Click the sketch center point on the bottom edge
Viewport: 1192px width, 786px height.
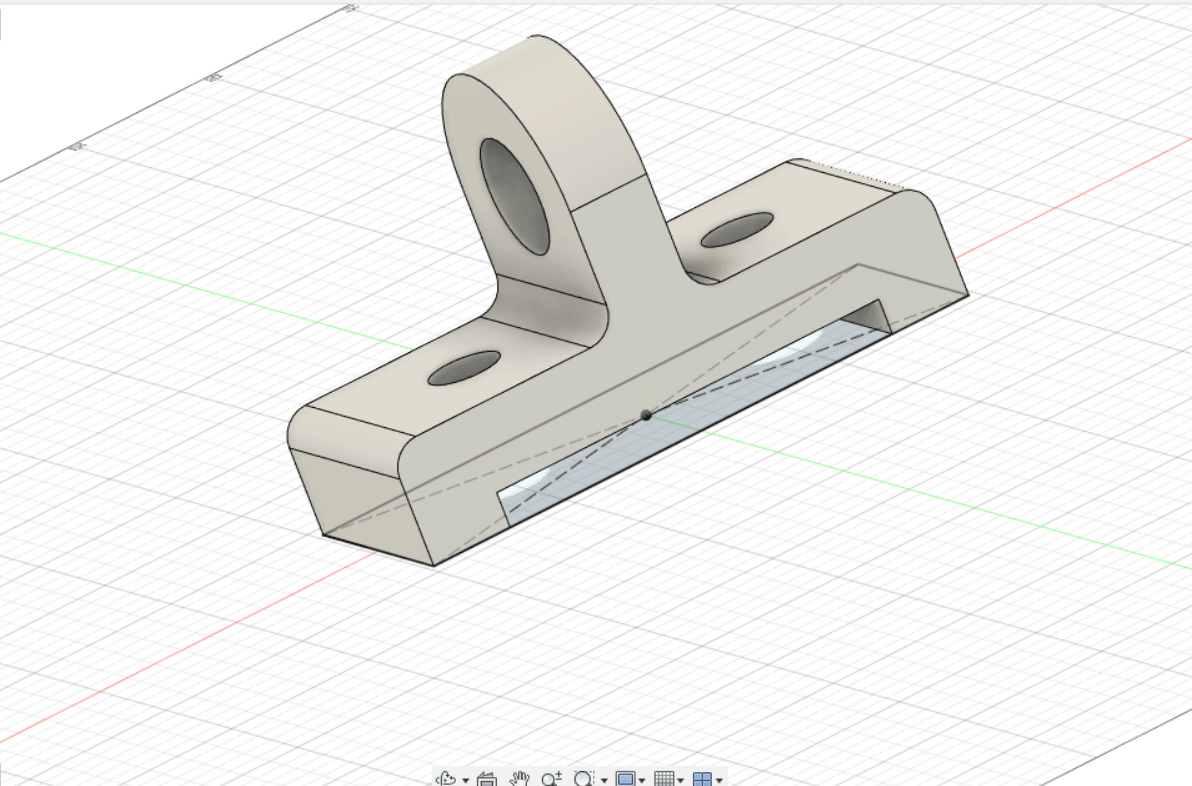(x=646, y=415)
